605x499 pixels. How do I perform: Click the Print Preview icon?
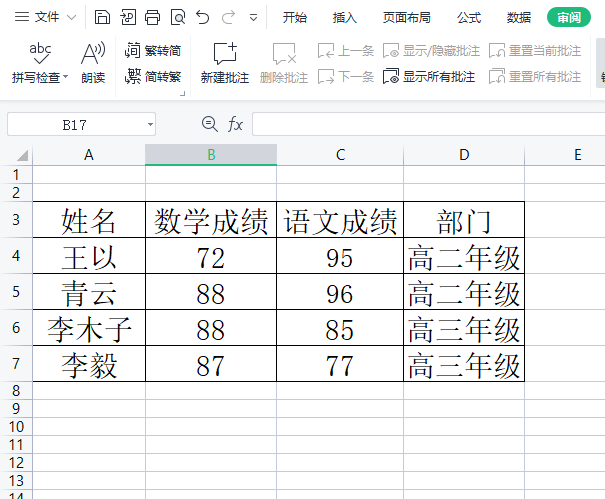click(178, 17)
